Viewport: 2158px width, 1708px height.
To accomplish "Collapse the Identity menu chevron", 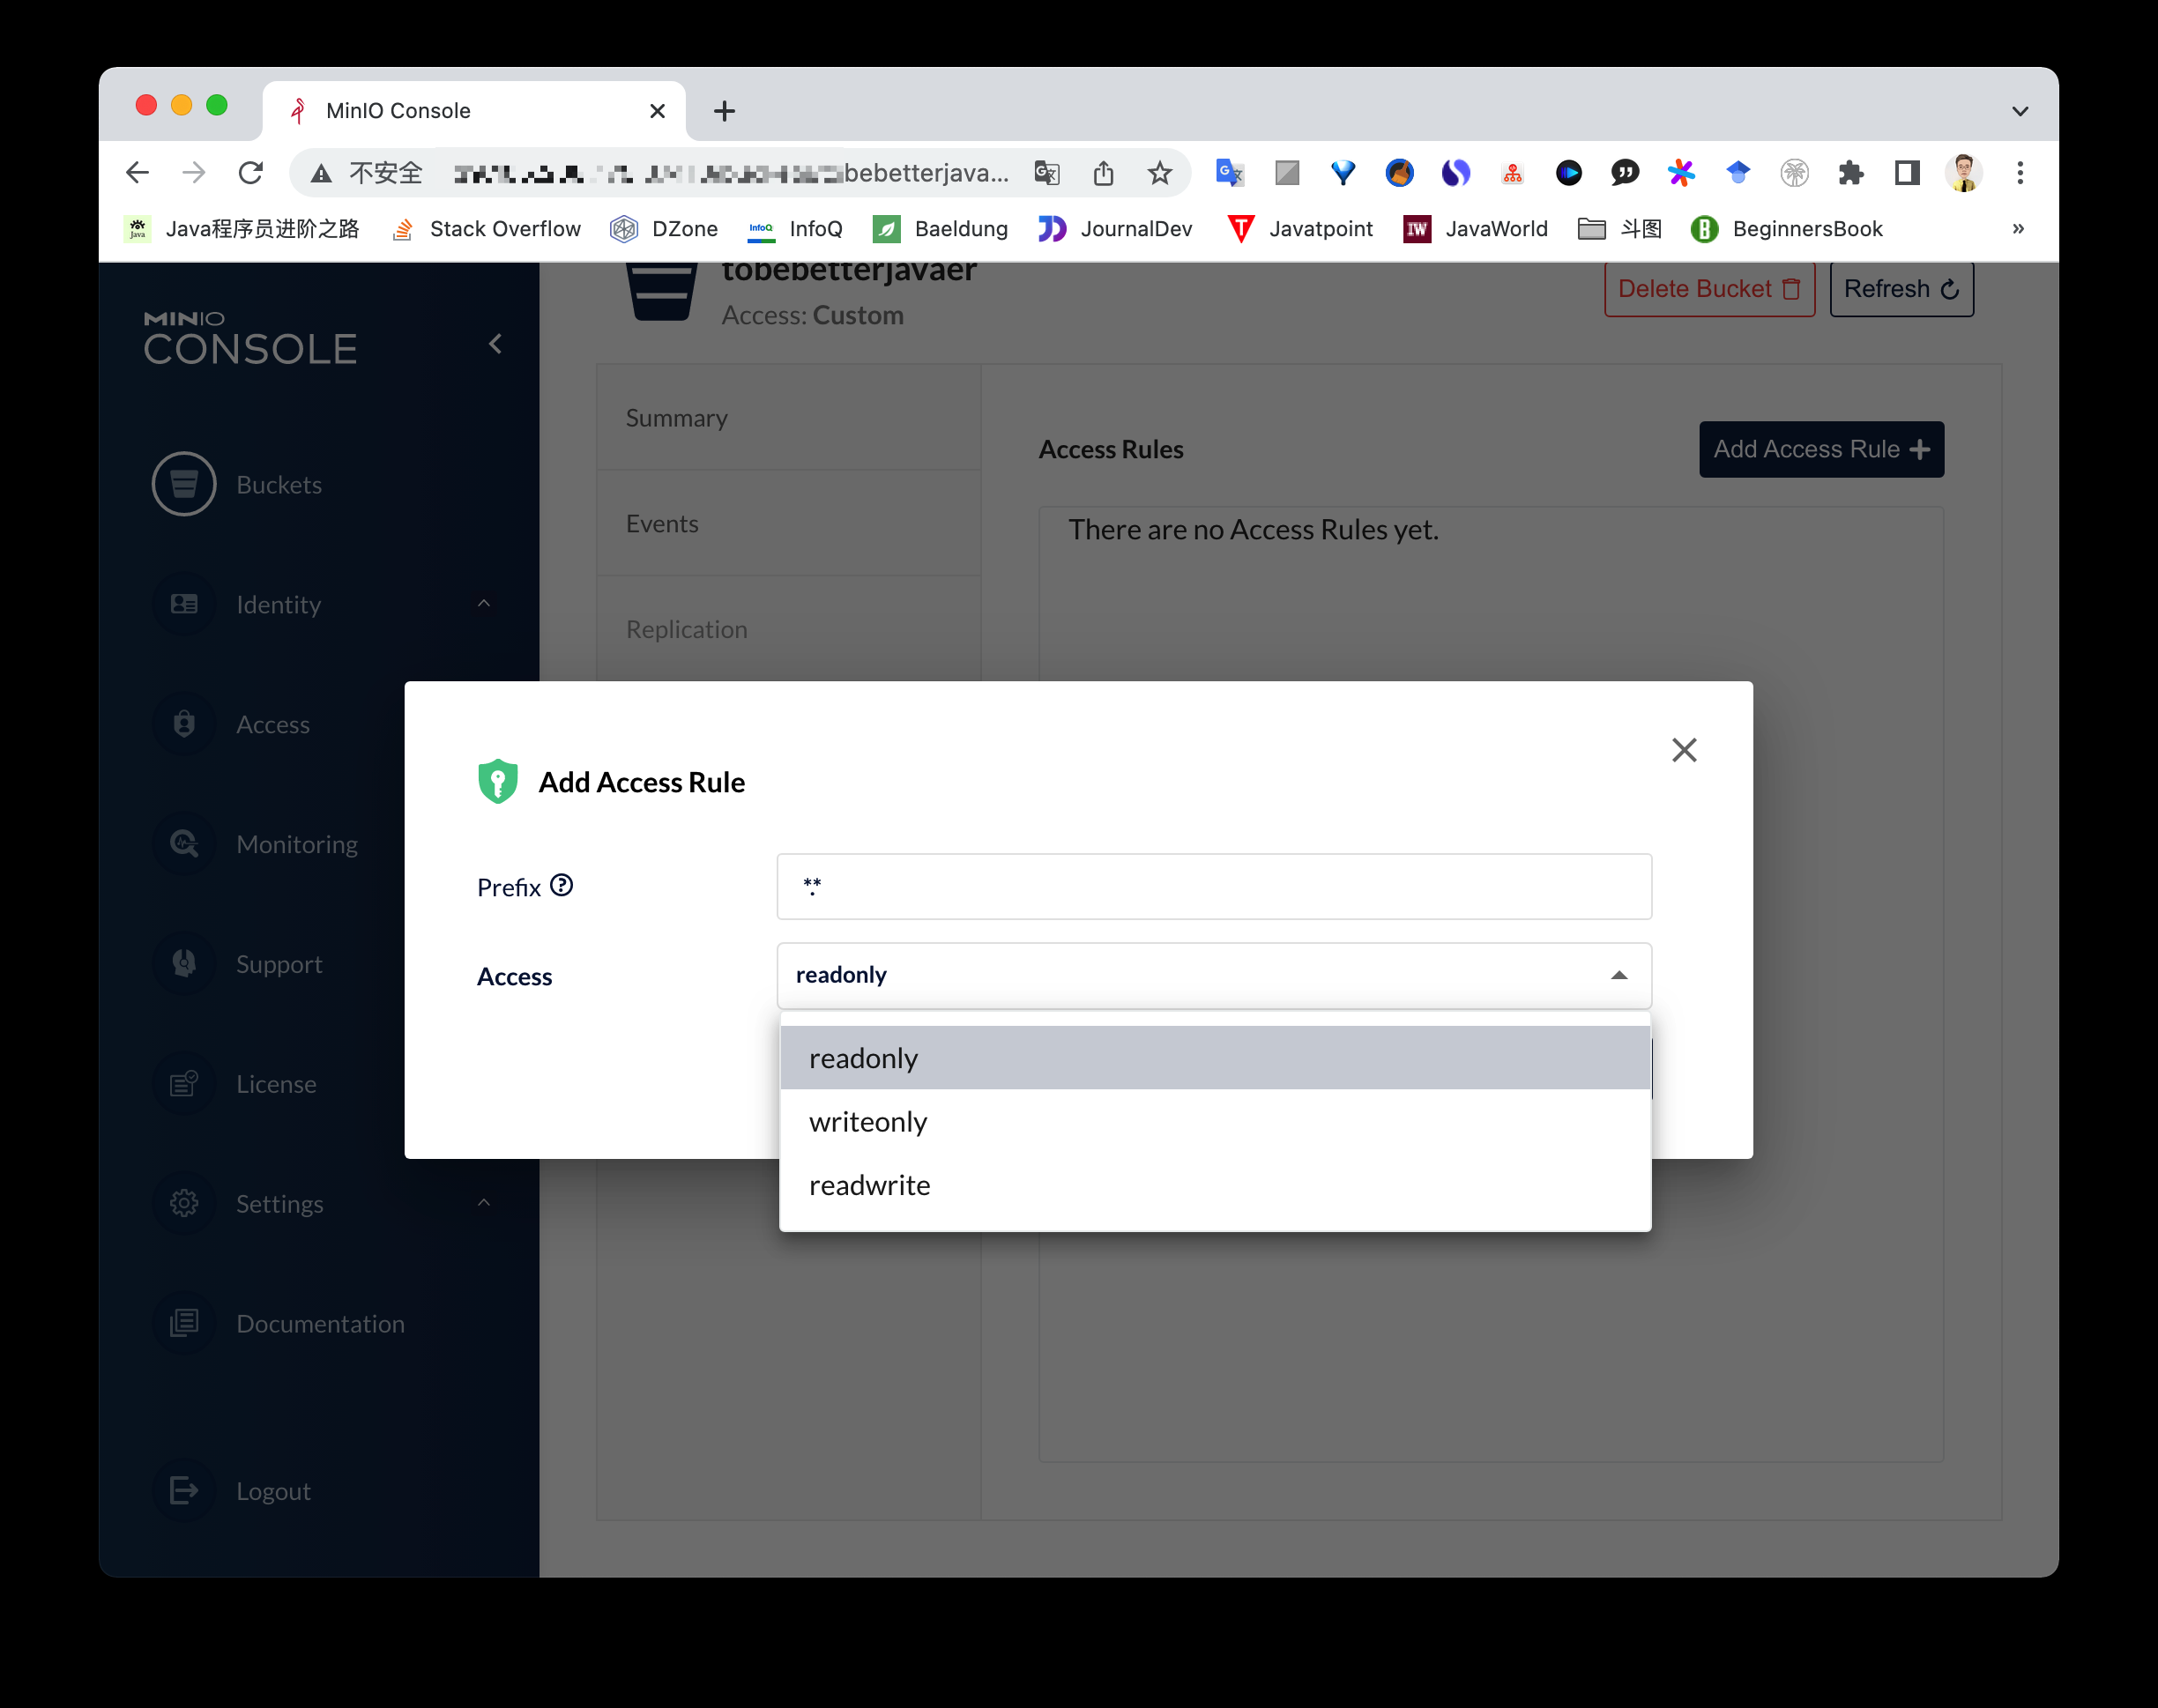I will click(x=484, y=604).
